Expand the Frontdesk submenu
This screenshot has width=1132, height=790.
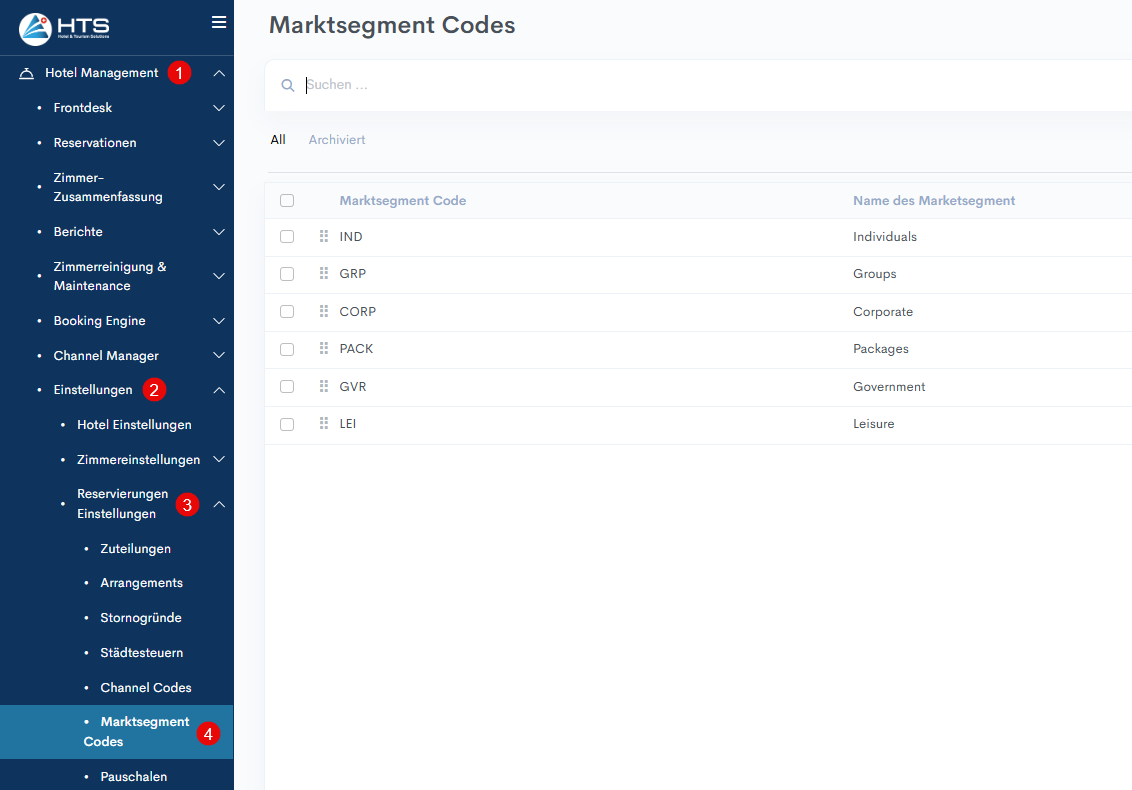tap(219, 108)
